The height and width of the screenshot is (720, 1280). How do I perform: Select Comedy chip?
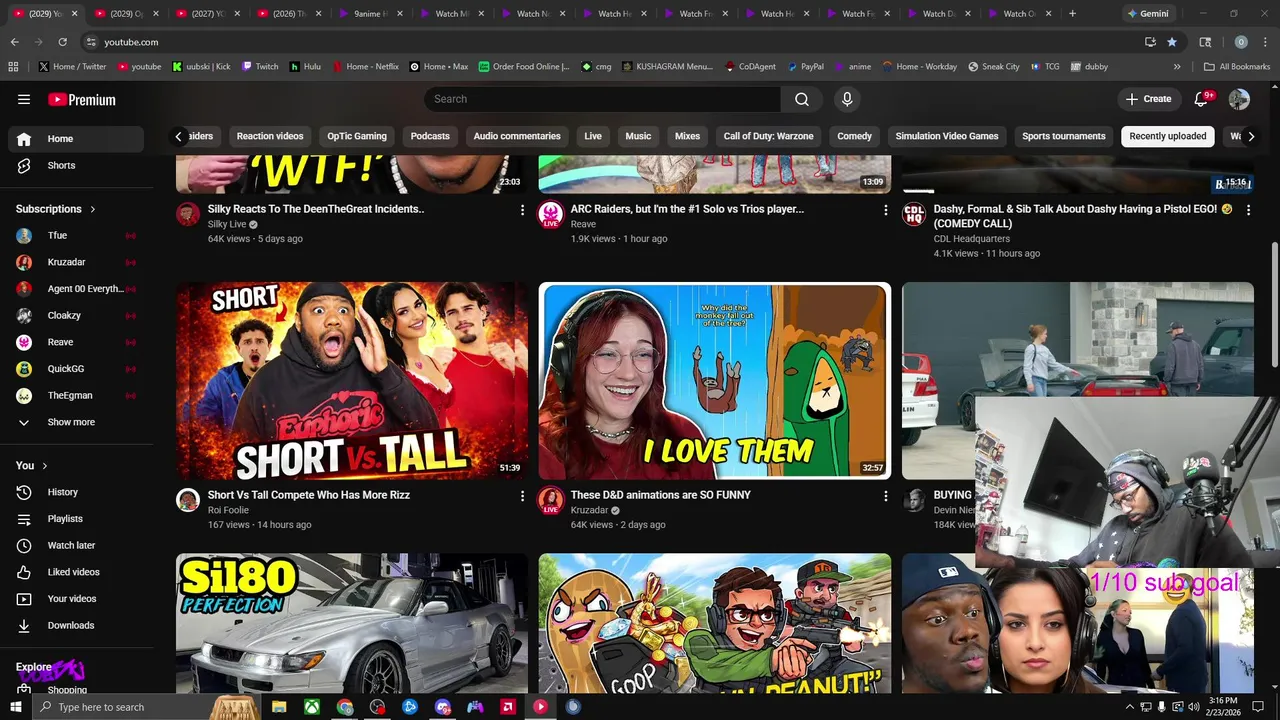click(855, 136)
